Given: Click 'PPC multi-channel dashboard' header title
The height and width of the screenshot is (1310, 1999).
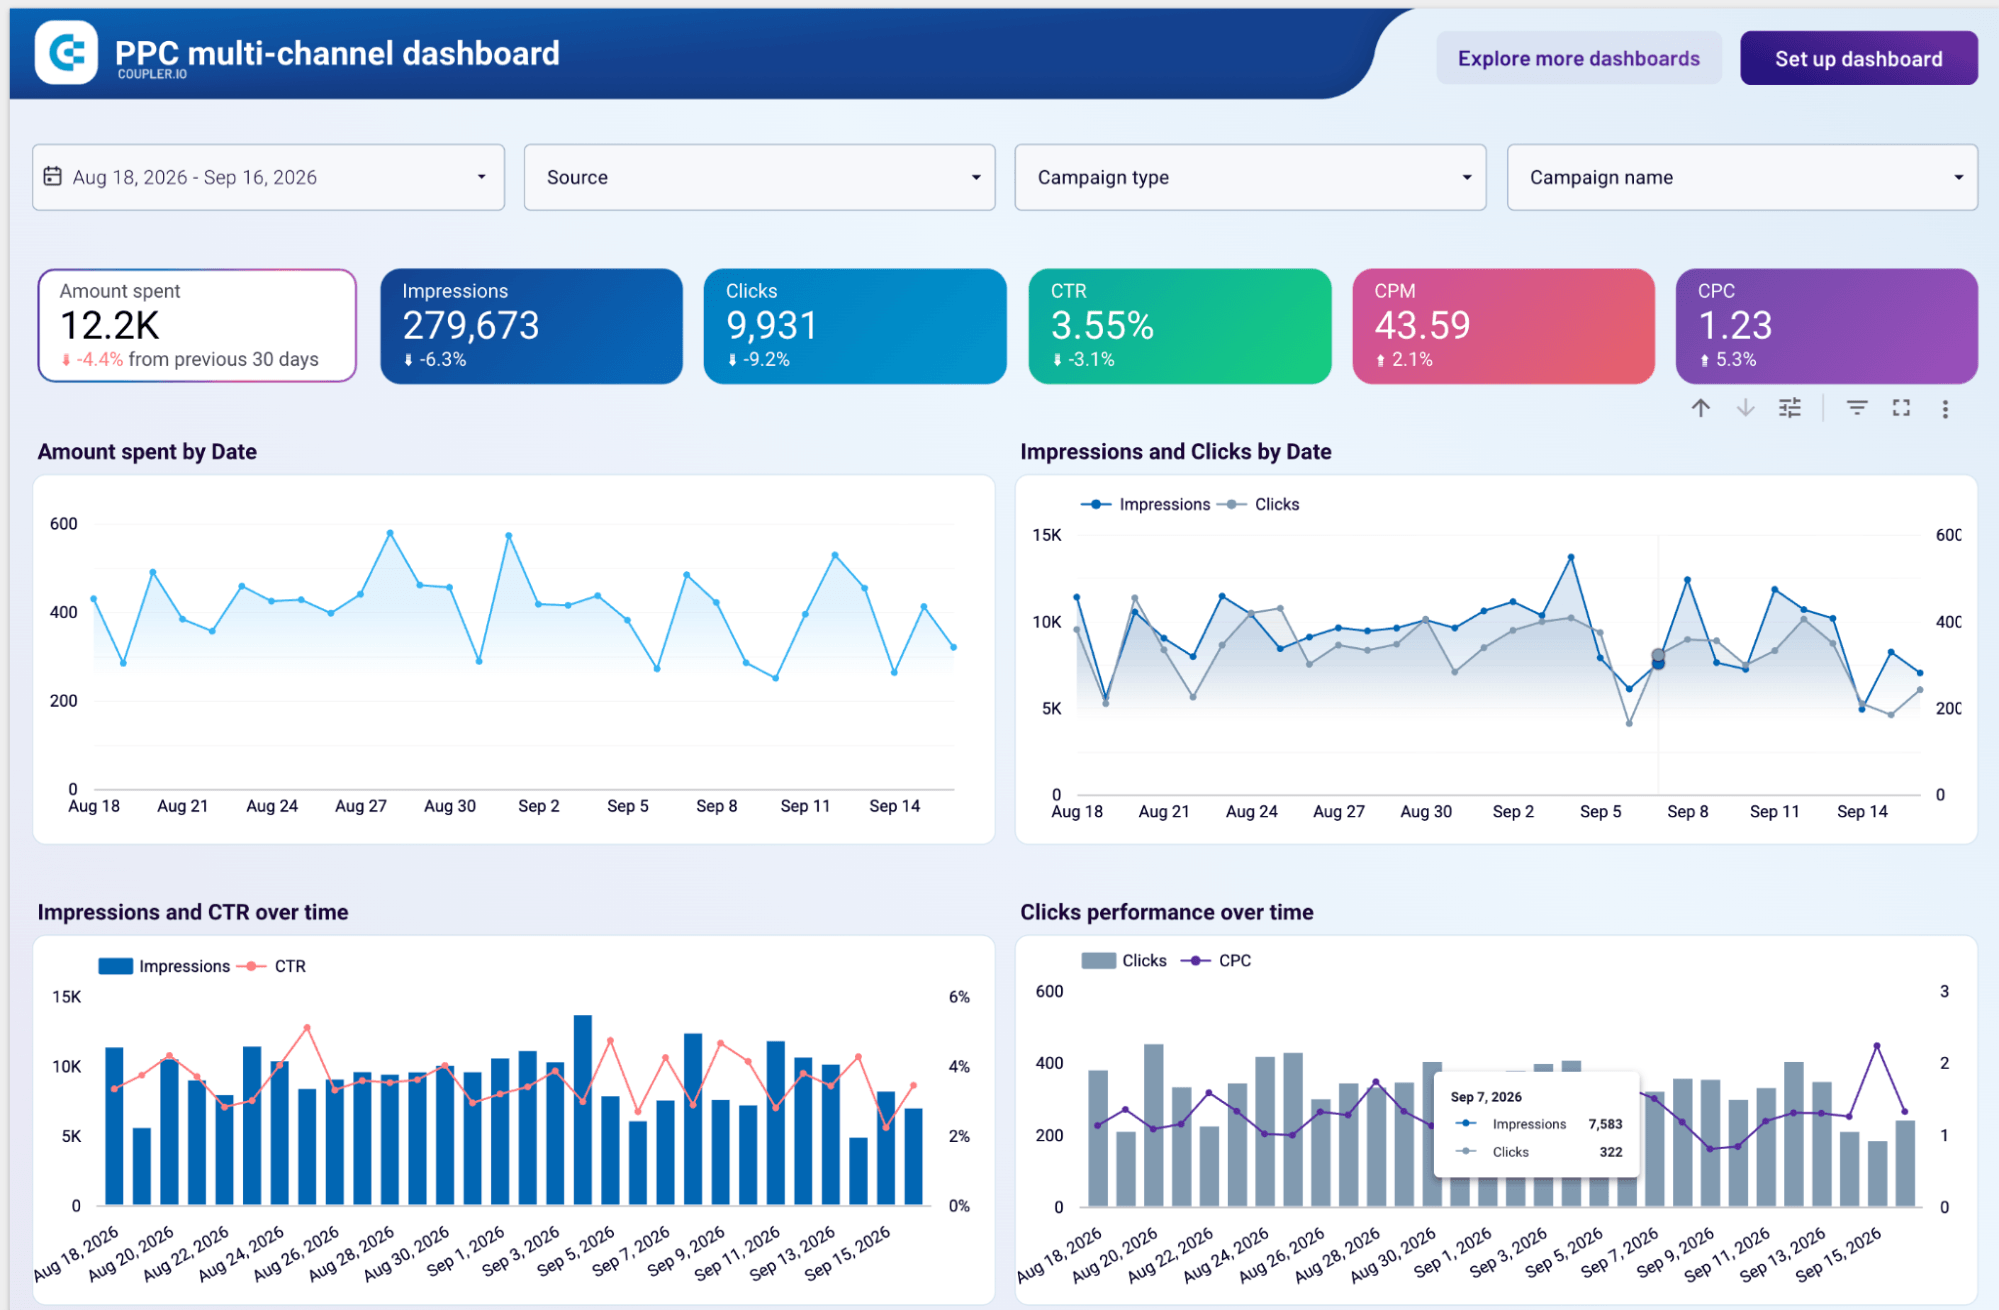Looking at the screenshot, I should click(x=337, y=53).
